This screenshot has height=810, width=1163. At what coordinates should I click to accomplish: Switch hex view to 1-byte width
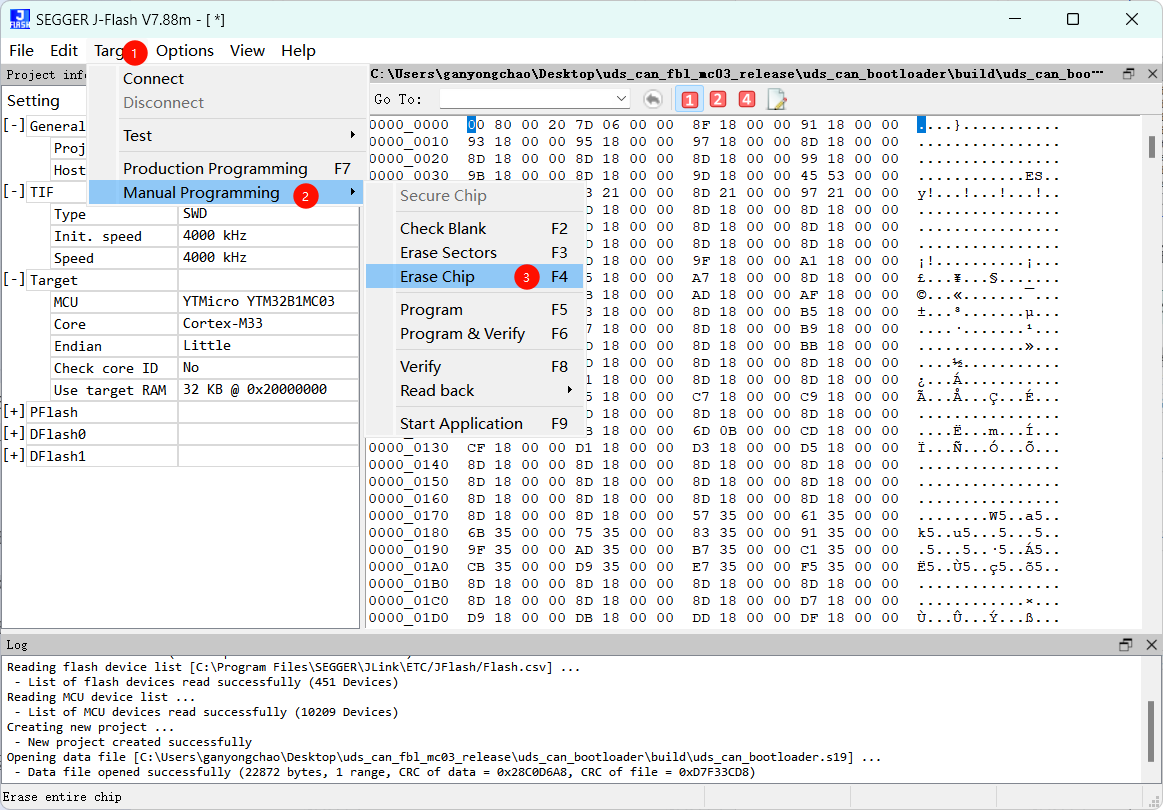[690, 99]
